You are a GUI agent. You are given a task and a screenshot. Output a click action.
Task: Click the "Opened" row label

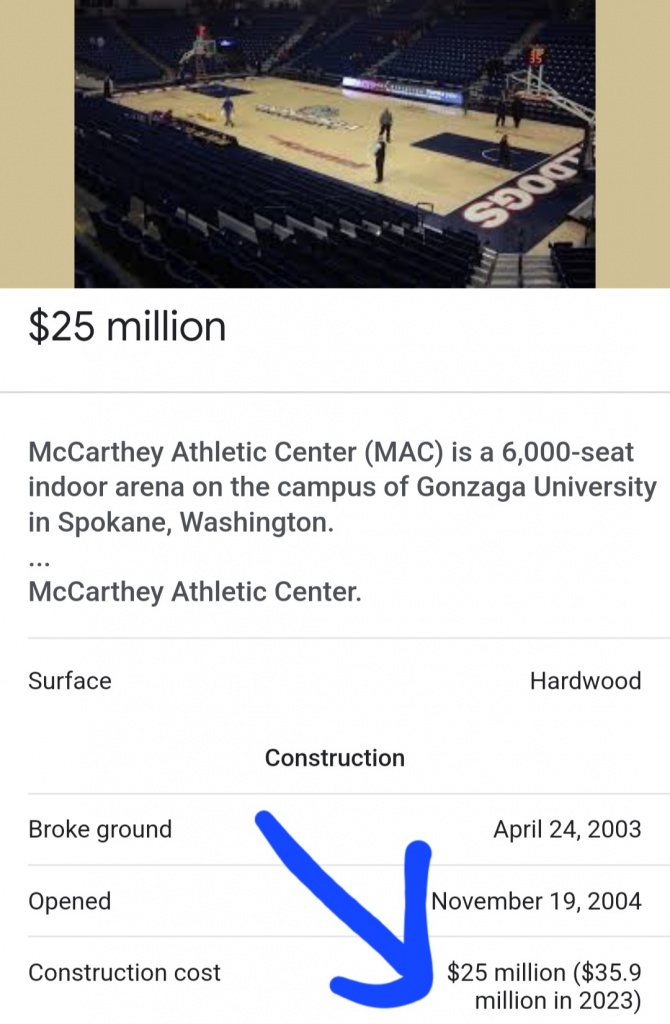click(x=69, y=901)
